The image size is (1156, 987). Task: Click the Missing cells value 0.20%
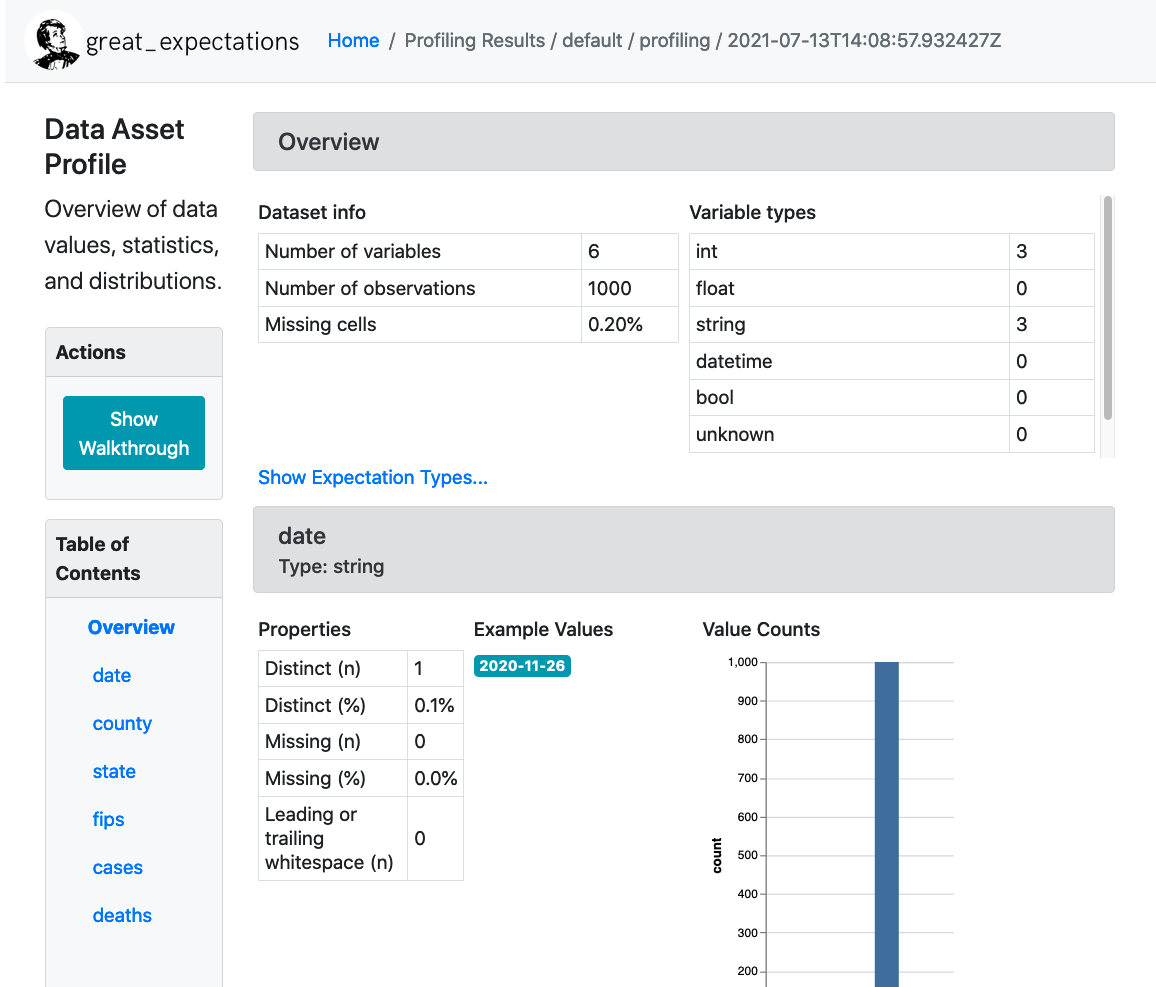pyautogui.click(x=615, y=325)
